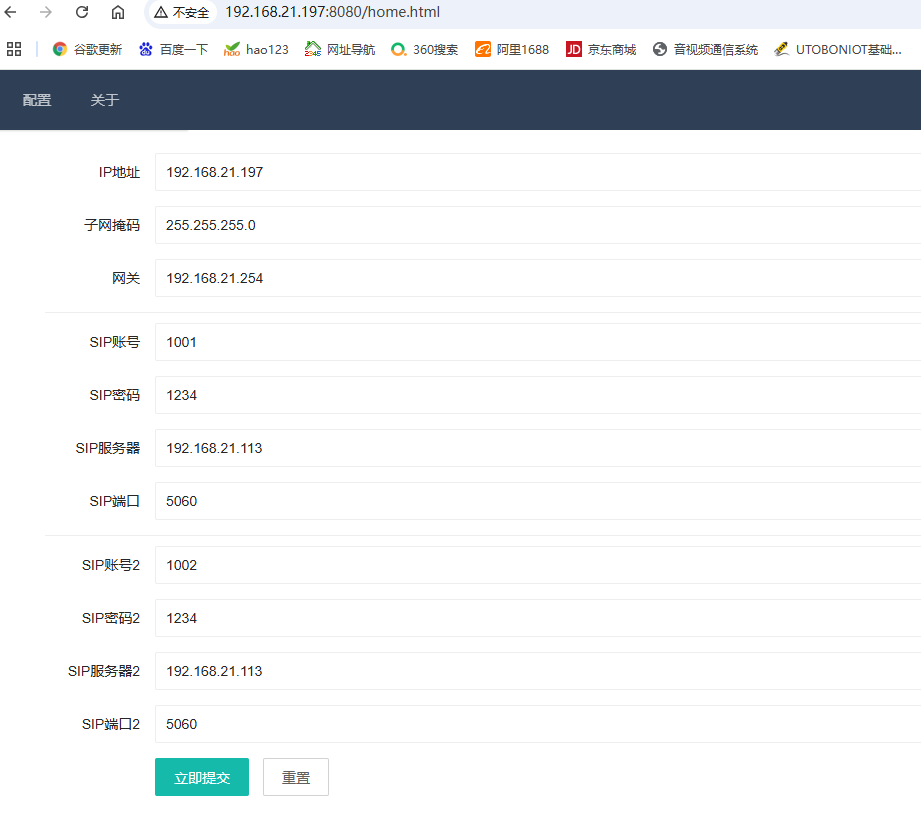This screenshot has height=823, width=921.
Task: Open the apps grid in bookmarks bar
Action: tap(14, 49)
